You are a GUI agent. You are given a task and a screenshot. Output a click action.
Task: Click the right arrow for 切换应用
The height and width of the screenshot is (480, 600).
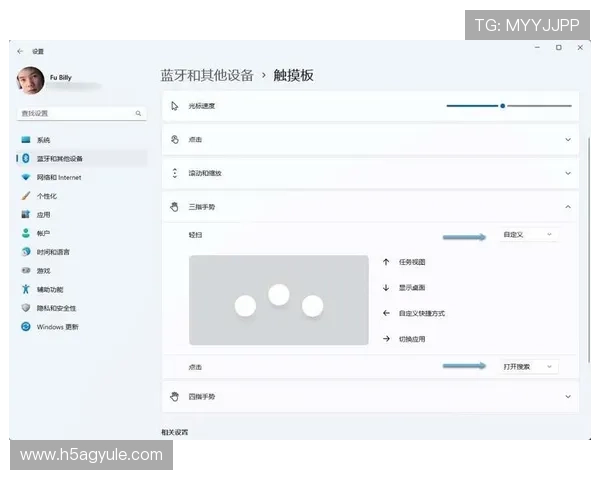386,339
